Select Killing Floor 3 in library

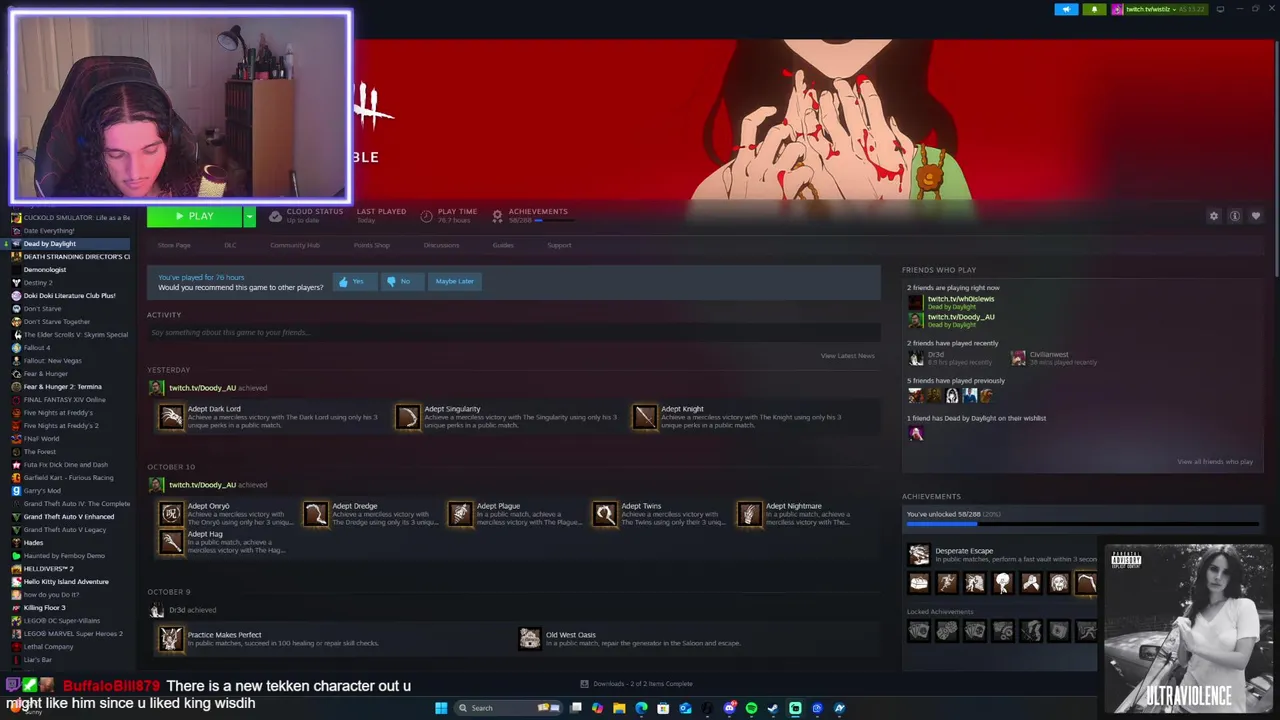click(x=44, y=608)
